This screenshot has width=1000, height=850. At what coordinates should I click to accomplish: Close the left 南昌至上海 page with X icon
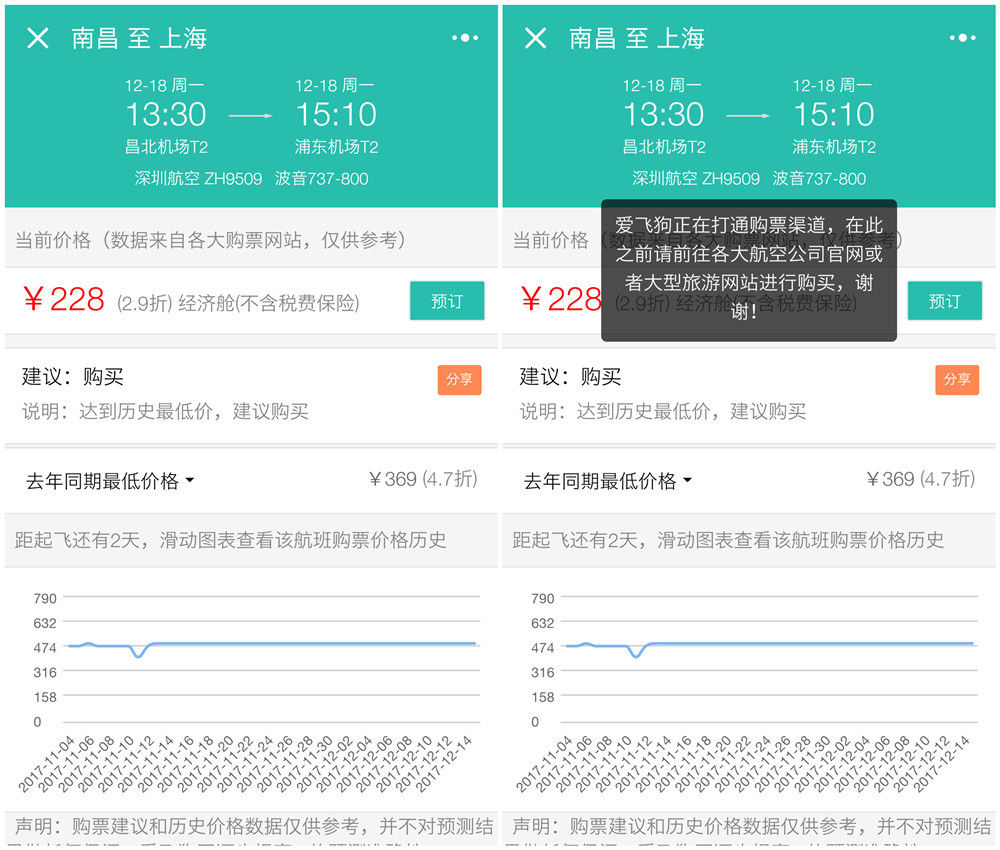[x=38, y=38]
